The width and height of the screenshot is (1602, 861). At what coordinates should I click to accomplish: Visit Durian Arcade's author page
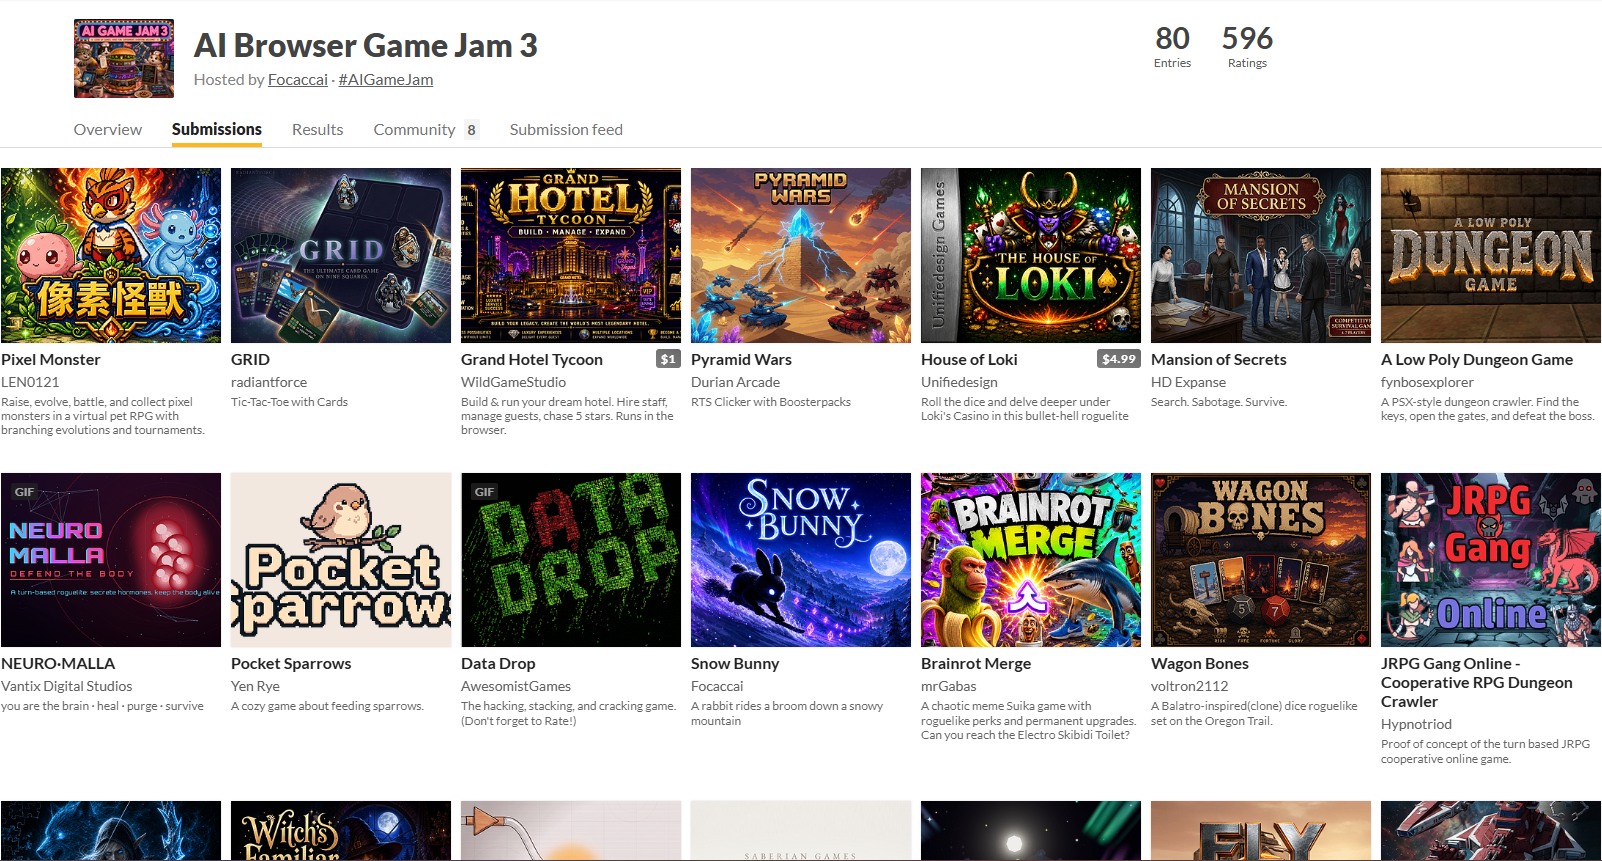pyautogui.click(x=736, y=382)
